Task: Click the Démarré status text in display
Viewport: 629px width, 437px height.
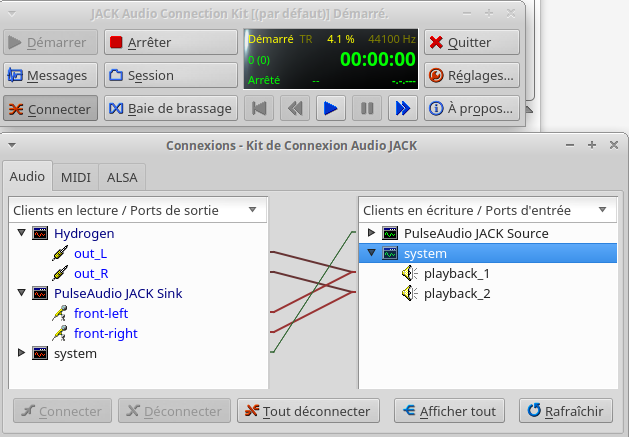Action: coord(271,39)
